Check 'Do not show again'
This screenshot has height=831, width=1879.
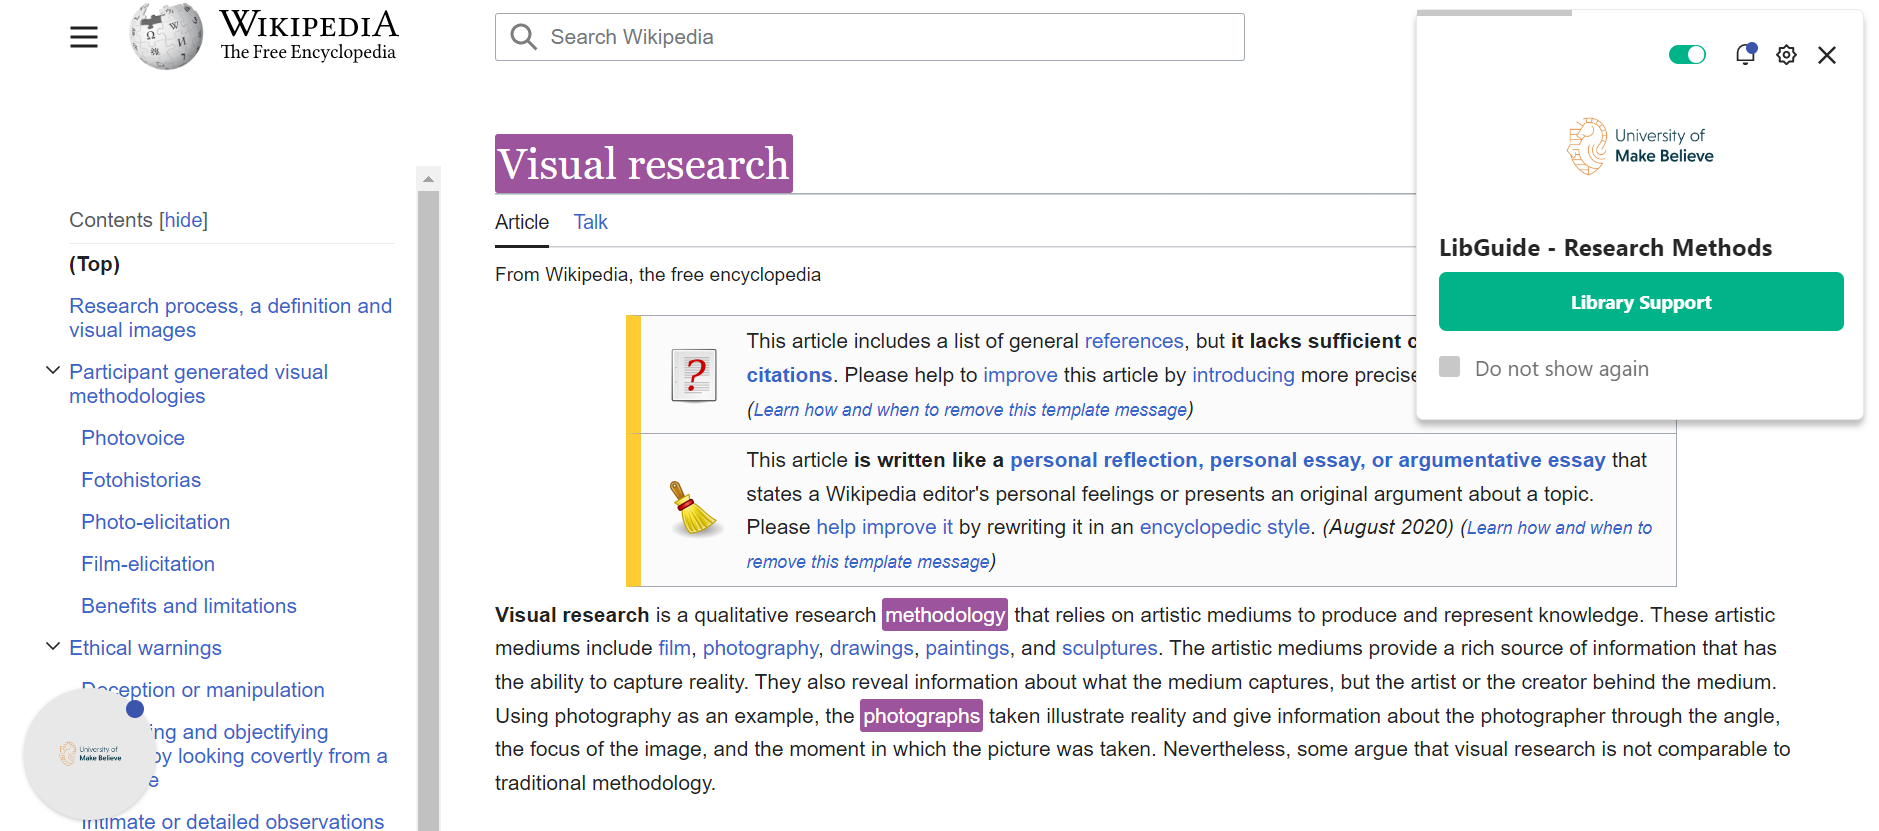click(x=1450, y=367)
